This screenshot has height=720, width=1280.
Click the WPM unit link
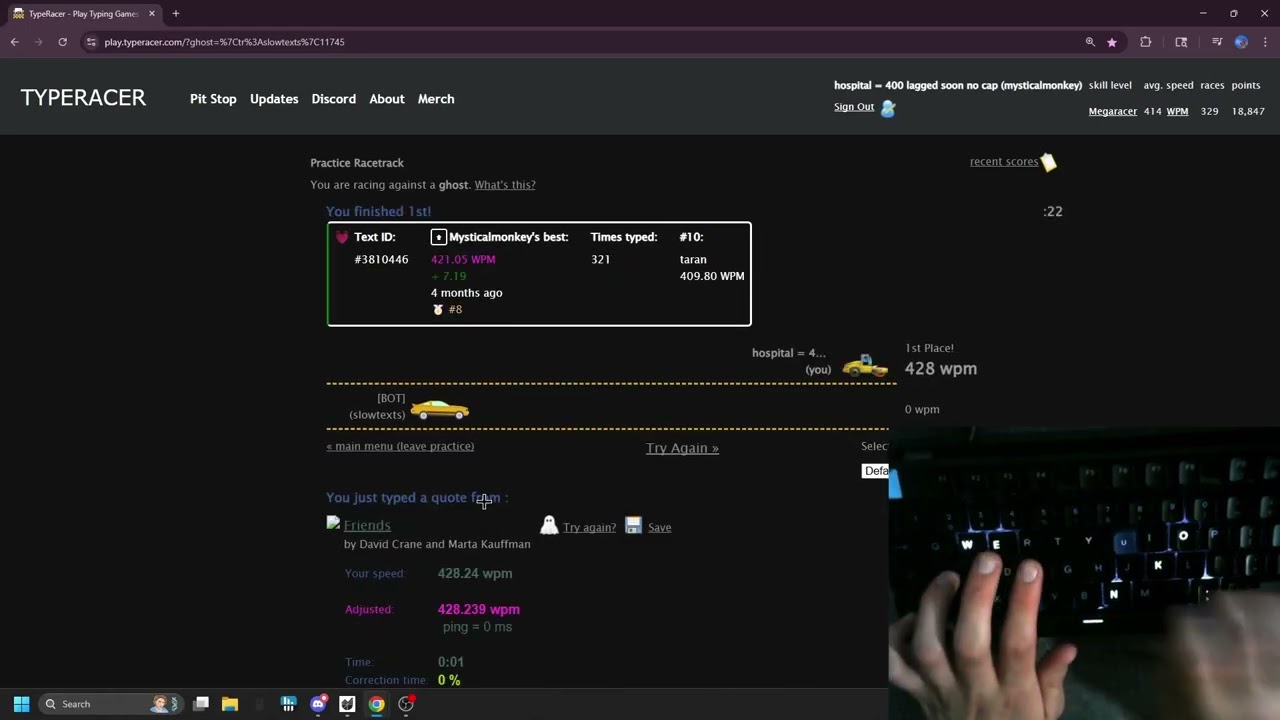pos(1177,111)
